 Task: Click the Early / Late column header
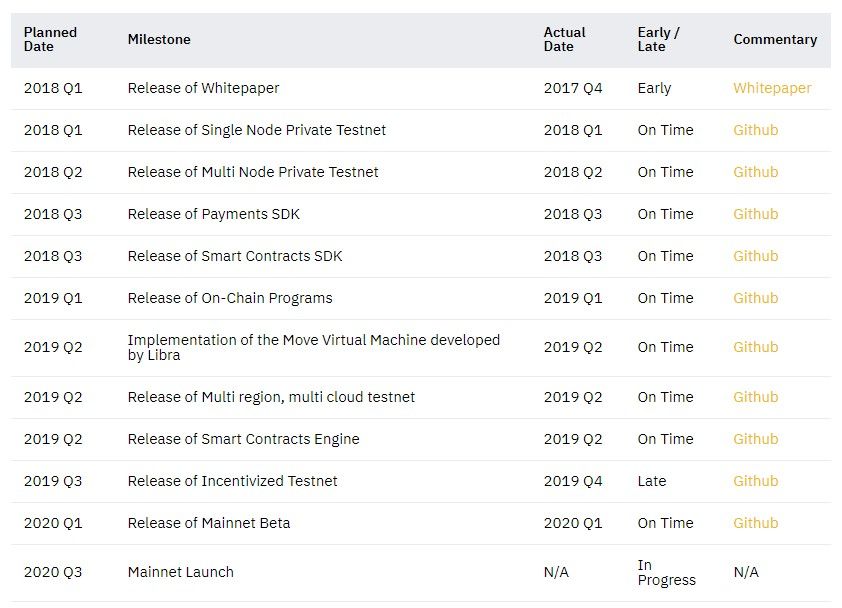(658, 39)
